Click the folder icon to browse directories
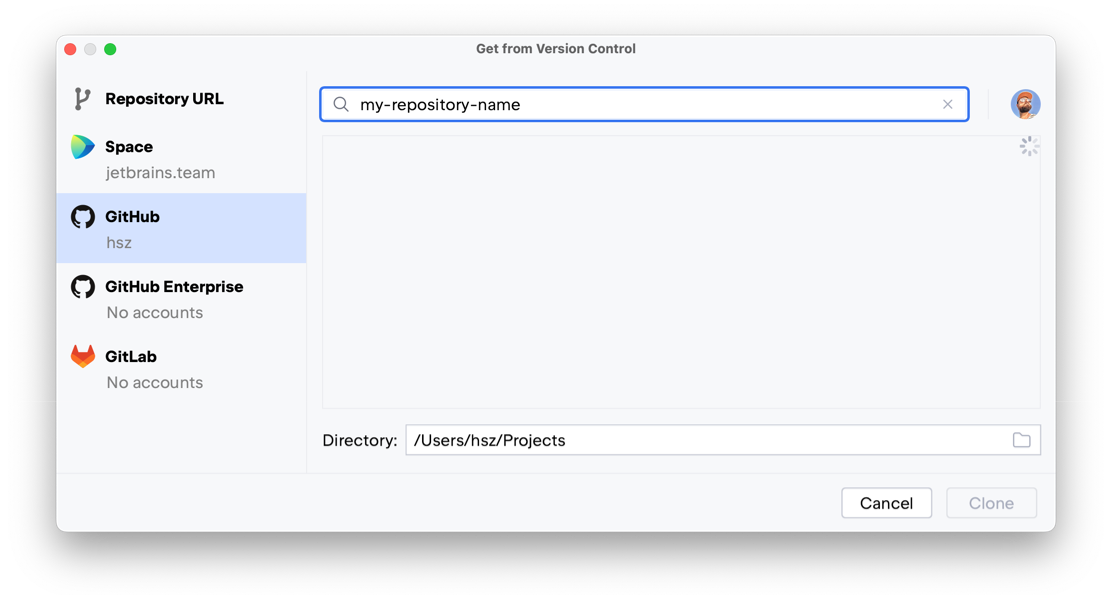 [x=1021, y=439]
